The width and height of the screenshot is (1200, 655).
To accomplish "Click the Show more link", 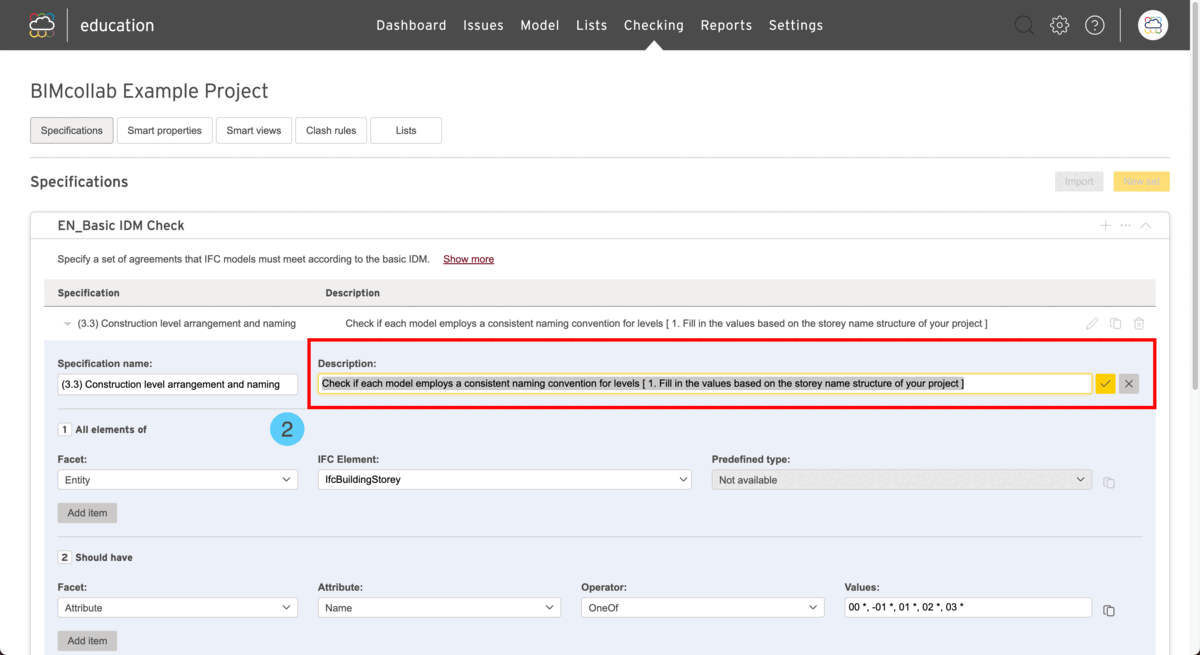I will 469,259.
